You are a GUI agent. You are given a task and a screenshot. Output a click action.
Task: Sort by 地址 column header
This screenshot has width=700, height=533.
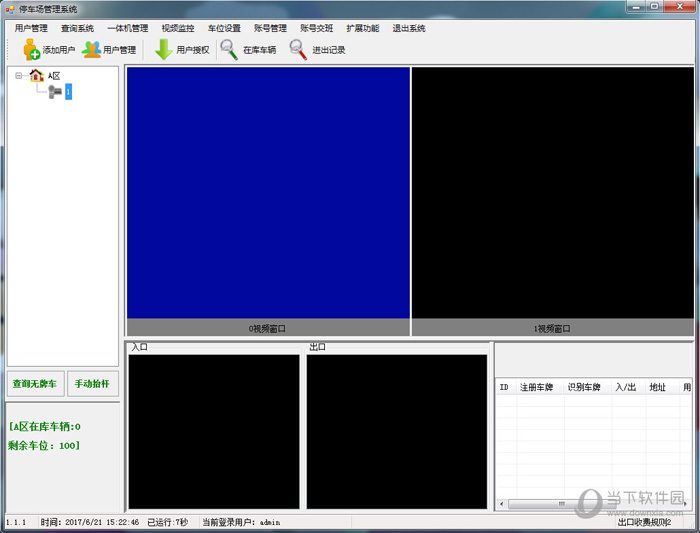click(663, 387)
